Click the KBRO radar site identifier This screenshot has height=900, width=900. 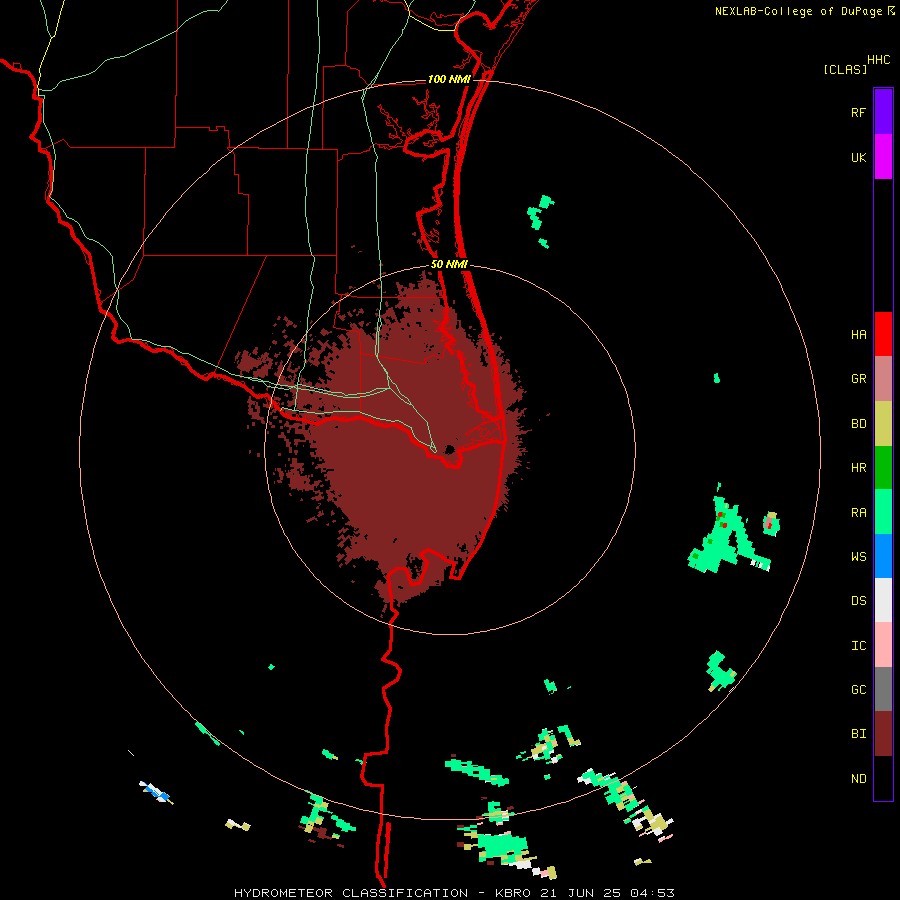coord(513,893)
